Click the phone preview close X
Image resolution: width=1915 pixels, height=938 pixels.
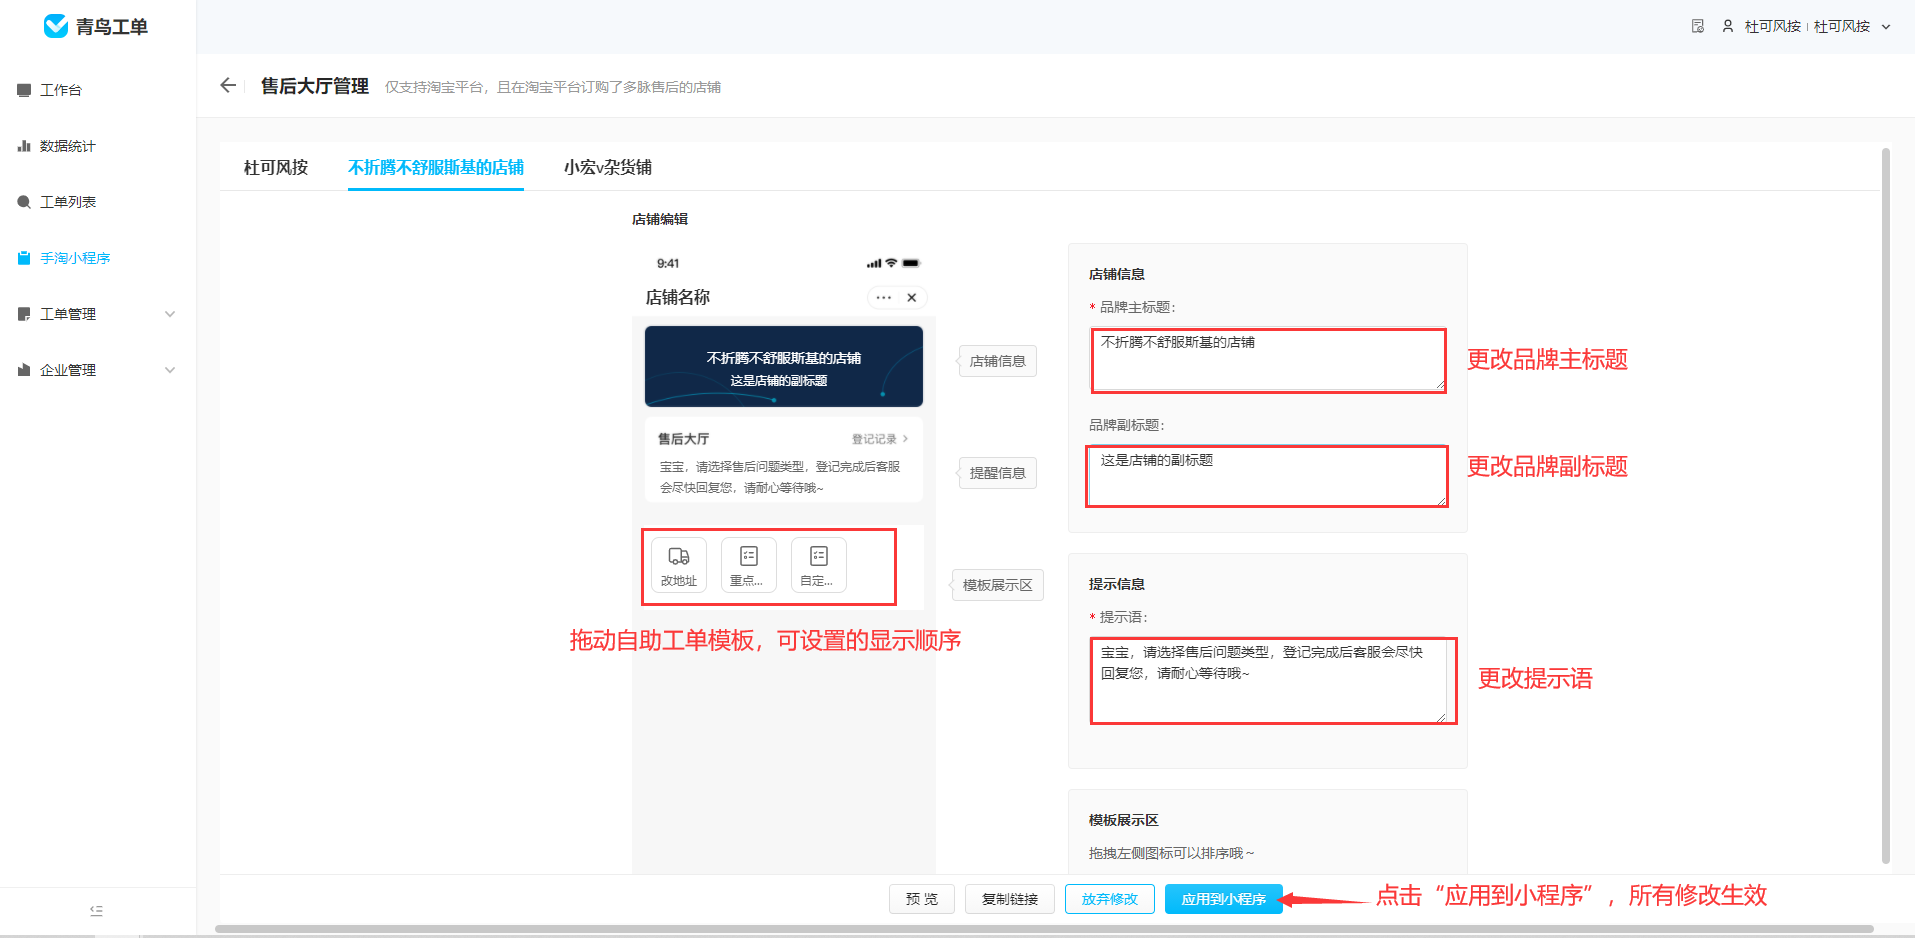912,297
